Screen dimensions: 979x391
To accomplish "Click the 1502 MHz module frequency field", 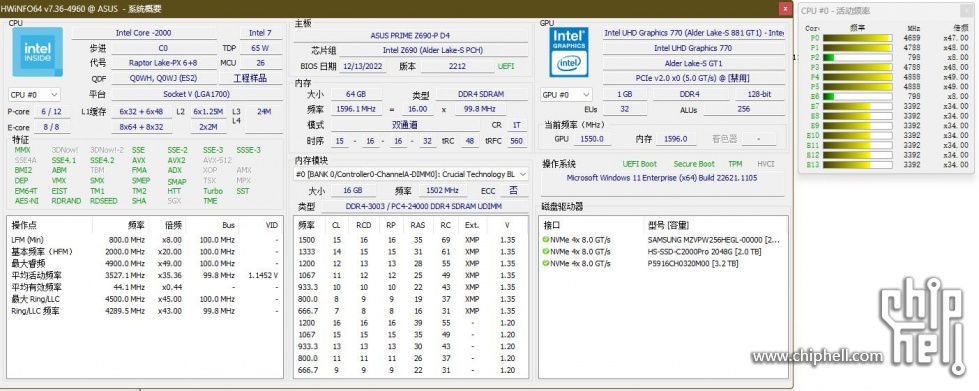I will point(442,191).
